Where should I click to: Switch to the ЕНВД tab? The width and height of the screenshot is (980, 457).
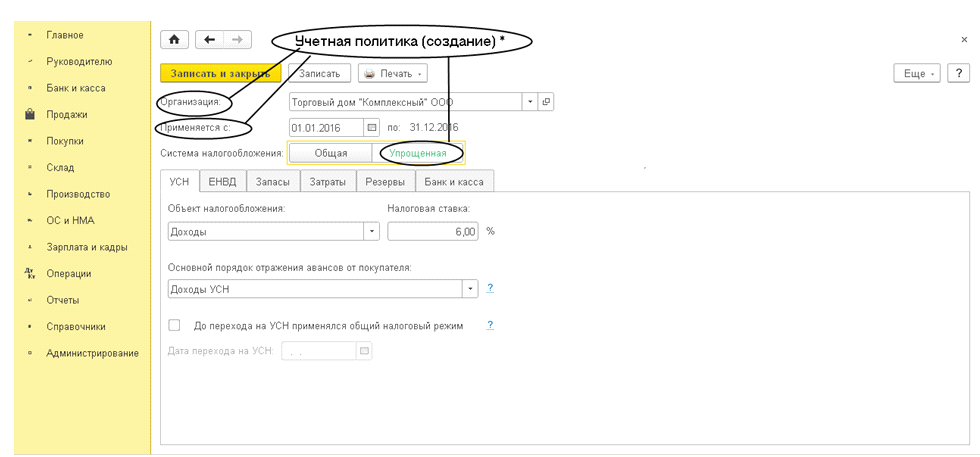point(221,181)
